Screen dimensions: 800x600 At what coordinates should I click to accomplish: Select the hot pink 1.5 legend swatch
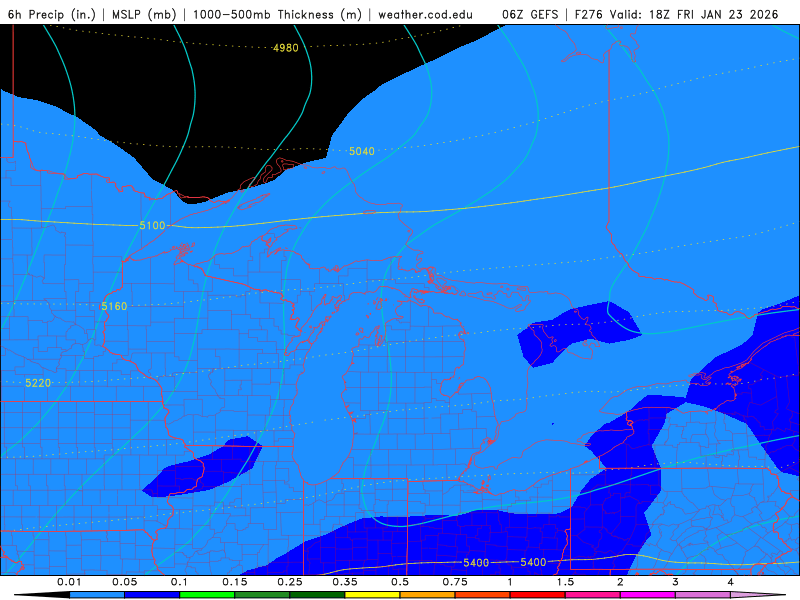coord(593,595)
